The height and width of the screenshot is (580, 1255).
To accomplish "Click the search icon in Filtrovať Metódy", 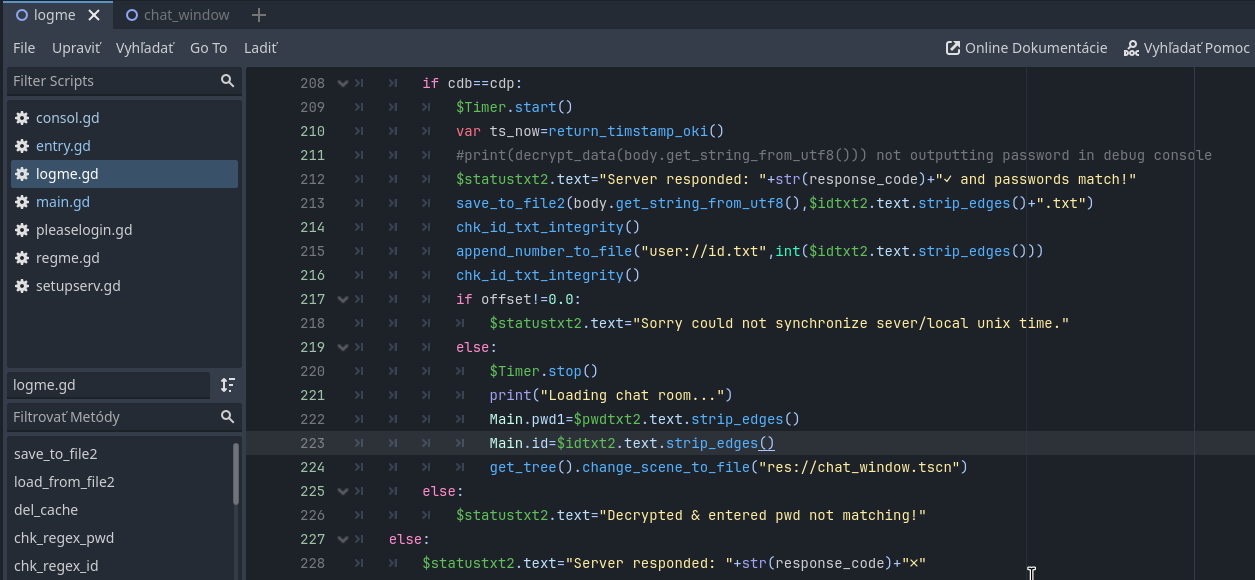I will pyautogui.click(x=227, y=417).
